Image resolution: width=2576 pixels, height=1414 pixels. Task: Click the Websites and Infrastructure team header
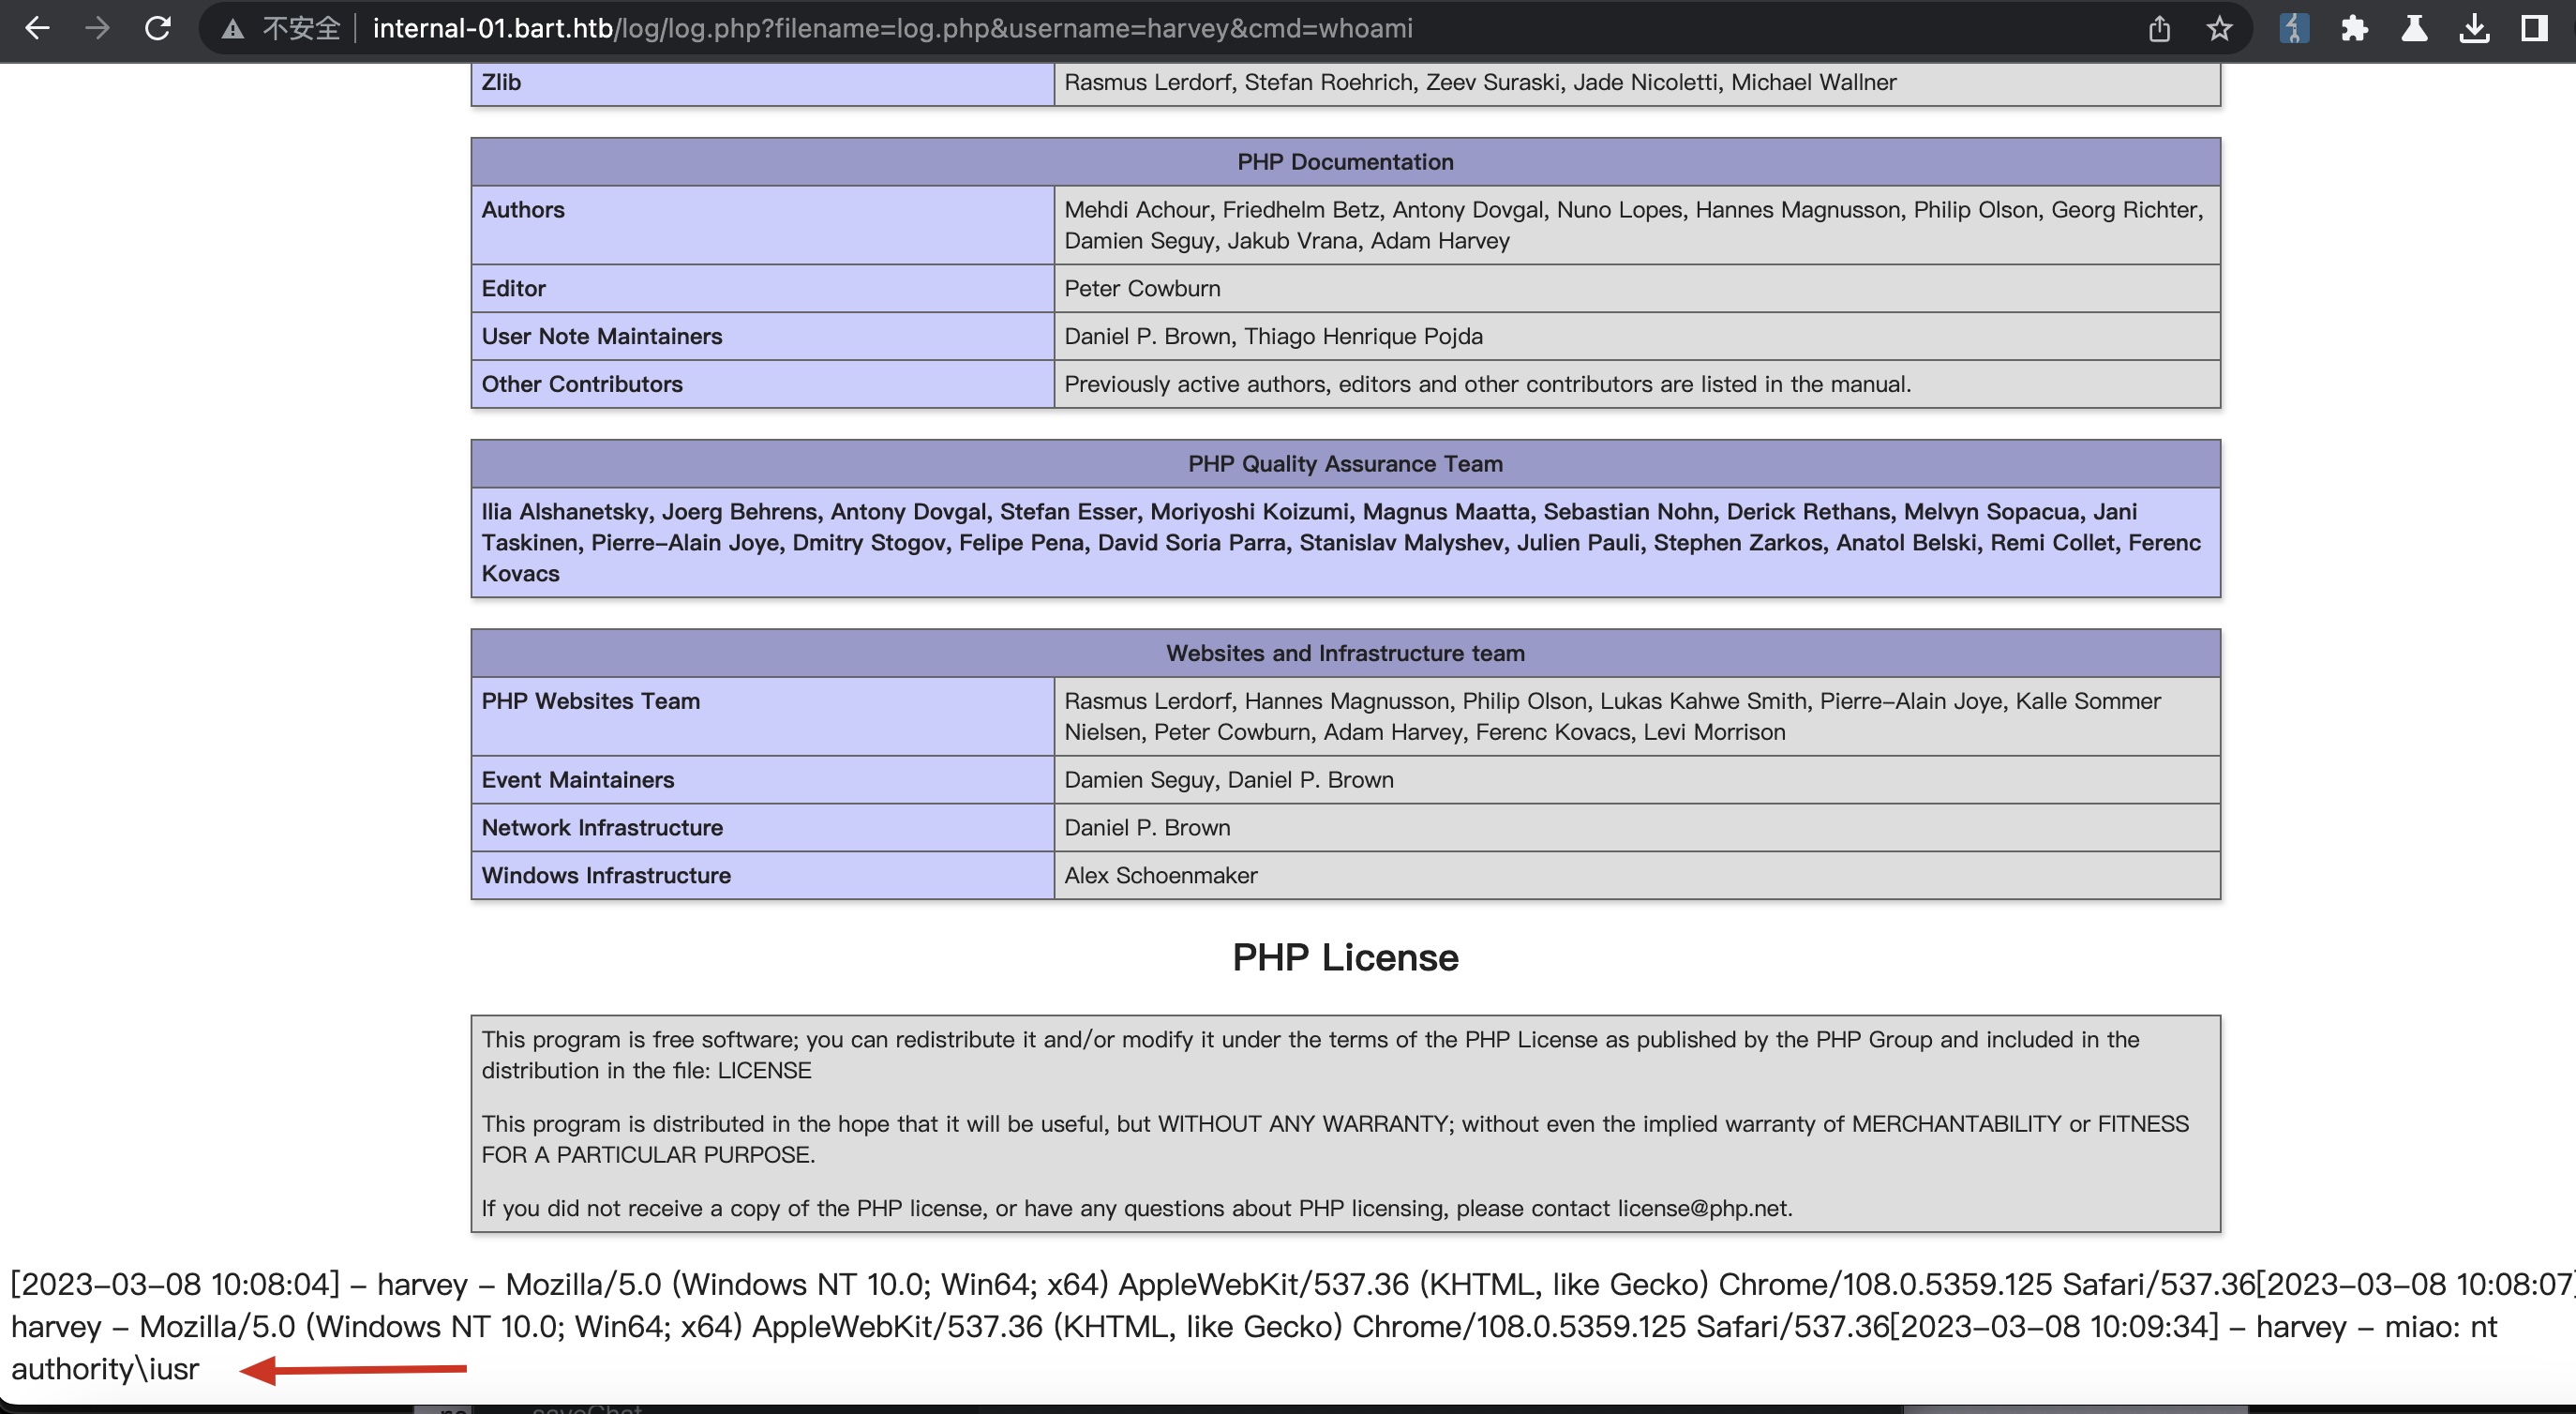pyautogui.click(x=1345, y=653)
